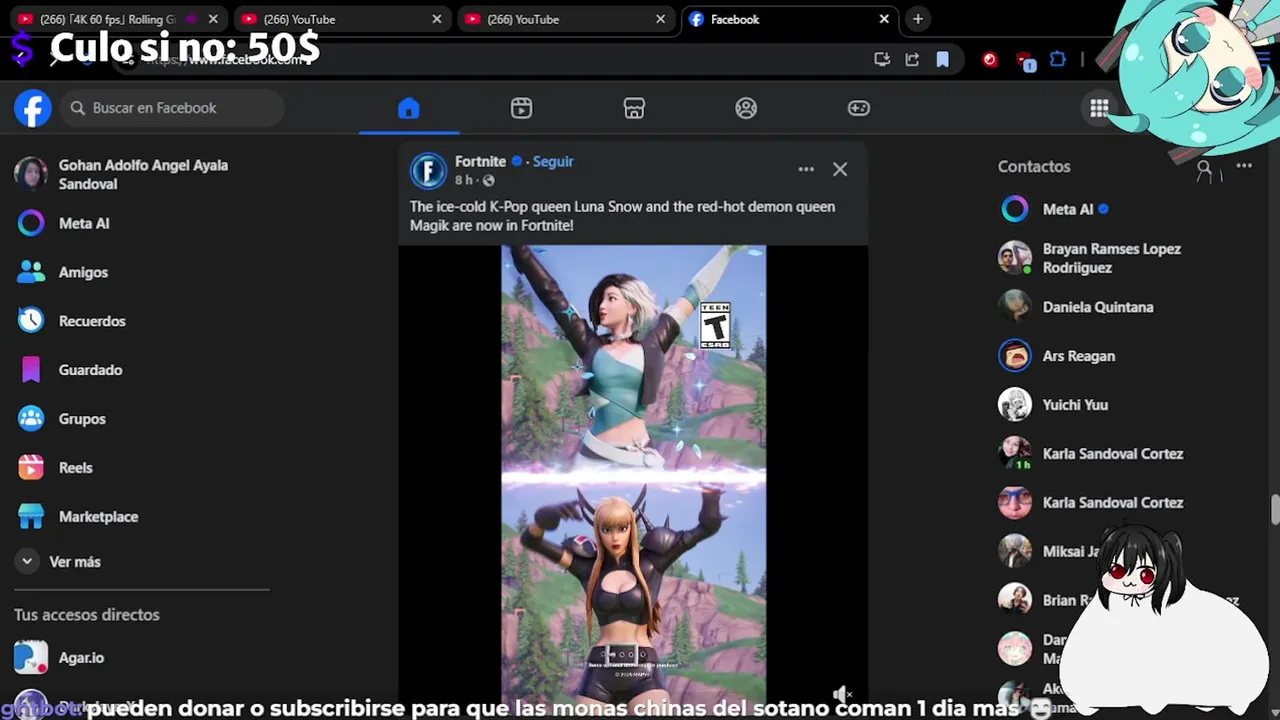Open the Gaming tab in top bar
1280x720 pixels.
[859, 108]
